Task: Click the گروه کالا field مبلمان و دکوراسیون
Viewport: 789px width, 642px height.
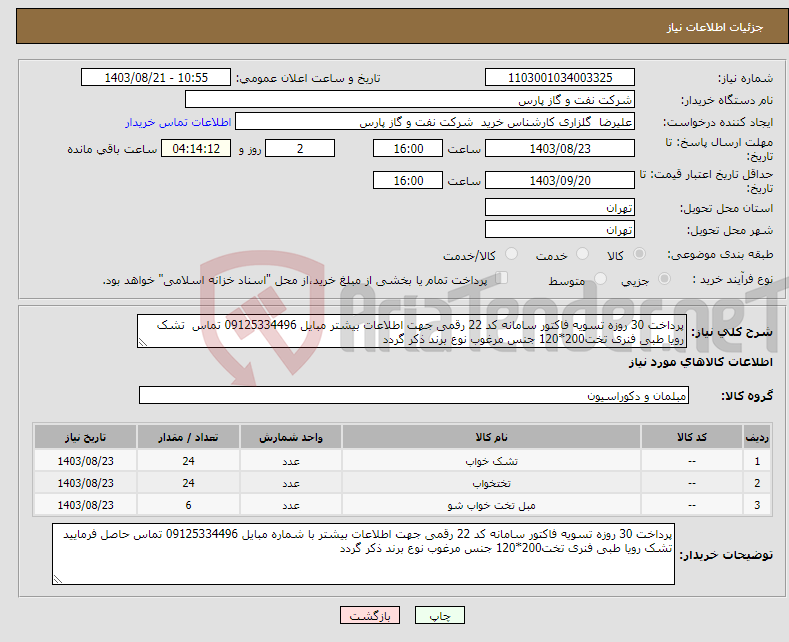Action: pyautogui.click(x=414, y=395)
